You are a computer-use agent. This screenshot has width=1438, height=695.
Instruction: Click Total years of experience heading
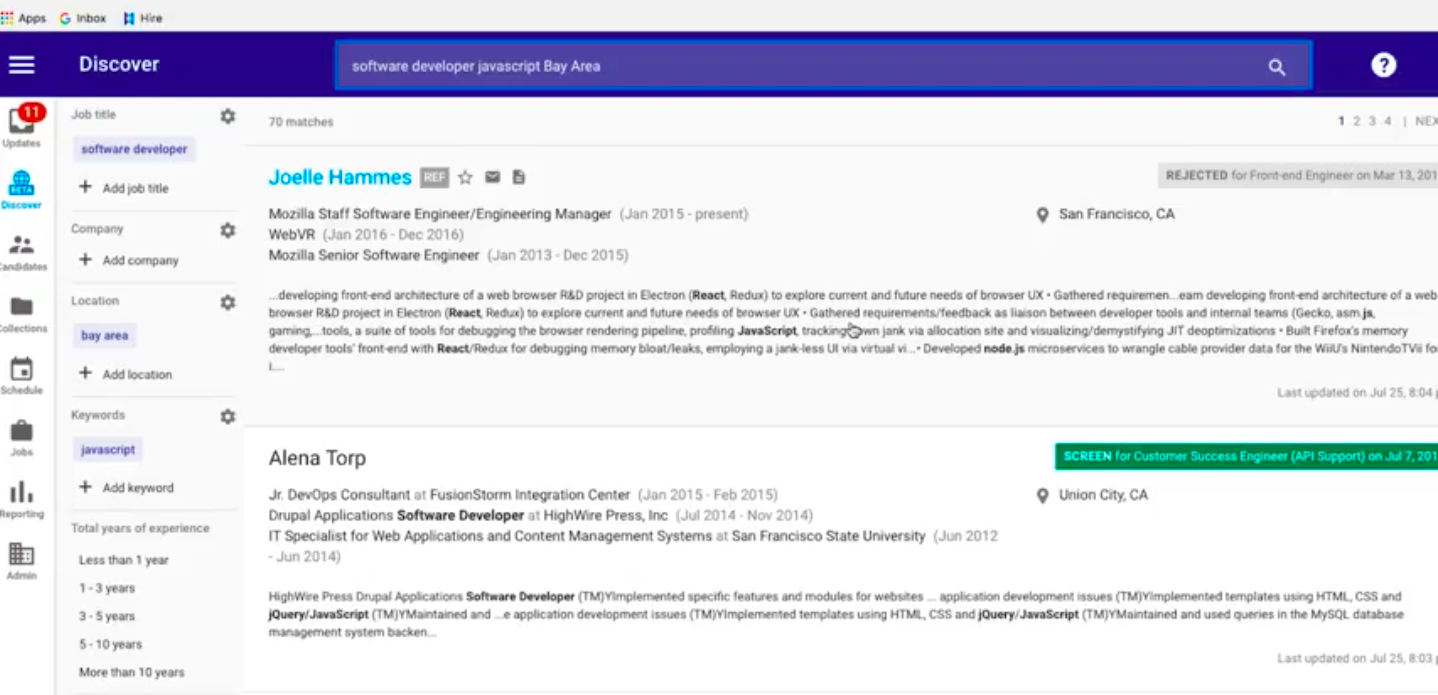[x=140, y=528]
